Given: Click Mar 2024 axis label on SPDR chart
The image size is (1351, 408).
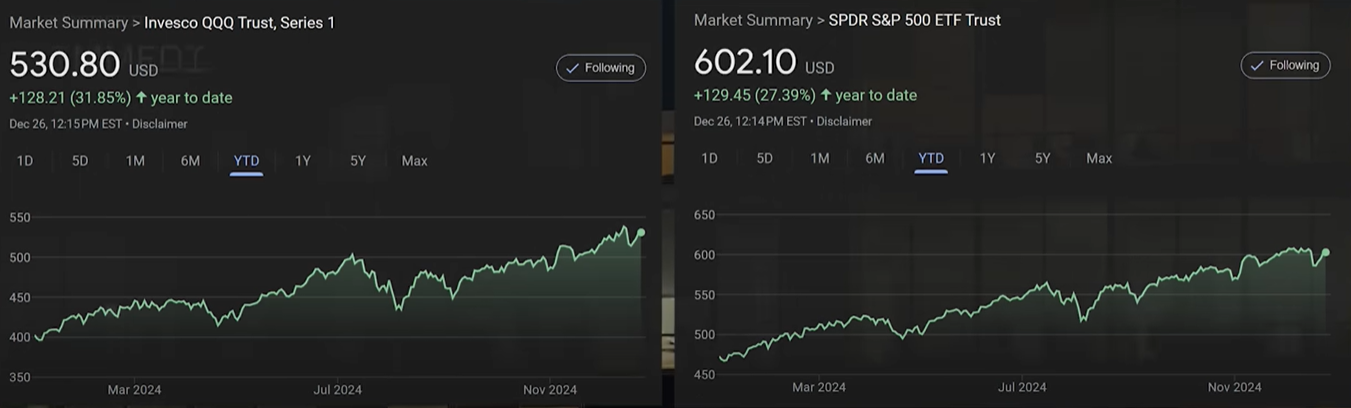Looking at the screenshot, I should click(818, 387).
